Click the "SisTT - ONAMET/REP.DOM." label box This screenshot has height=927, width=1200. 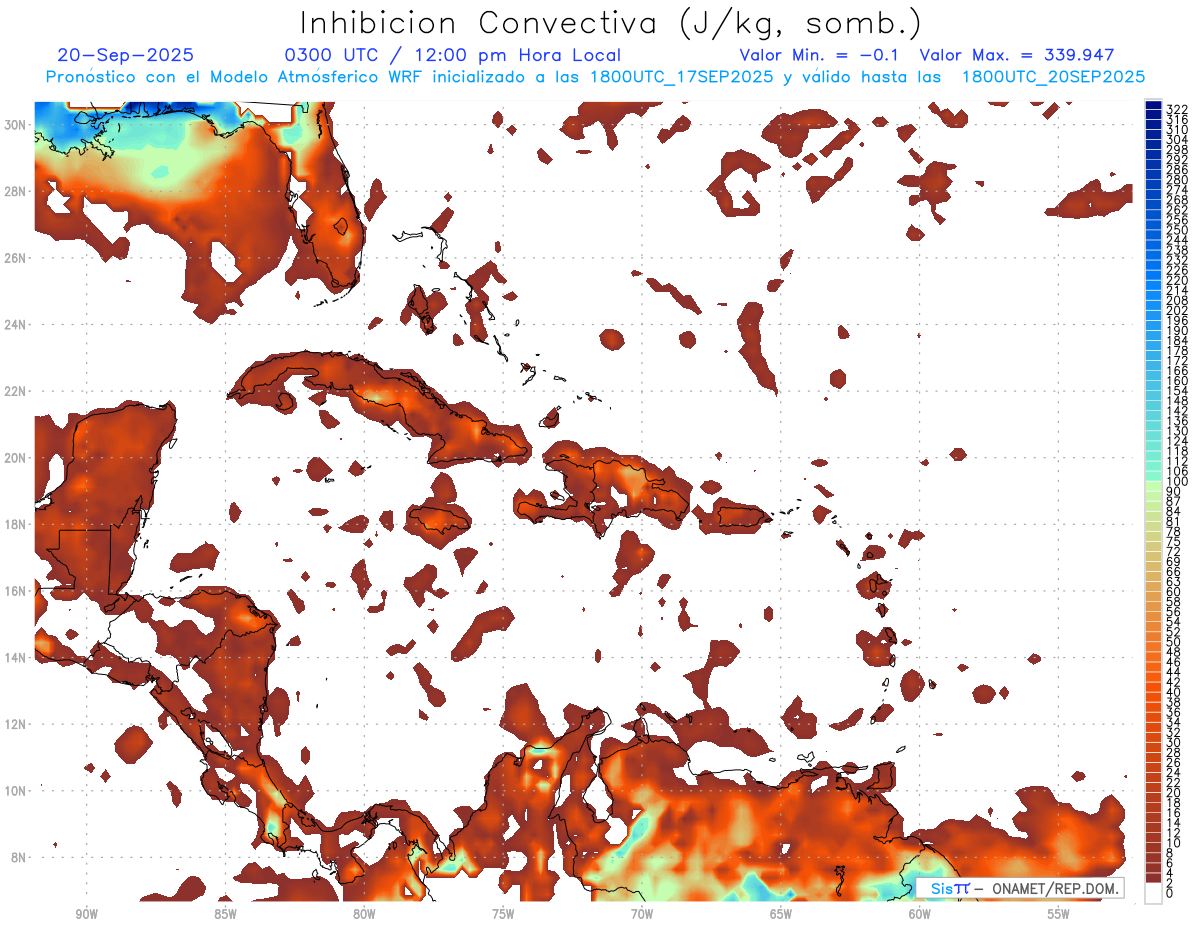1020,888
